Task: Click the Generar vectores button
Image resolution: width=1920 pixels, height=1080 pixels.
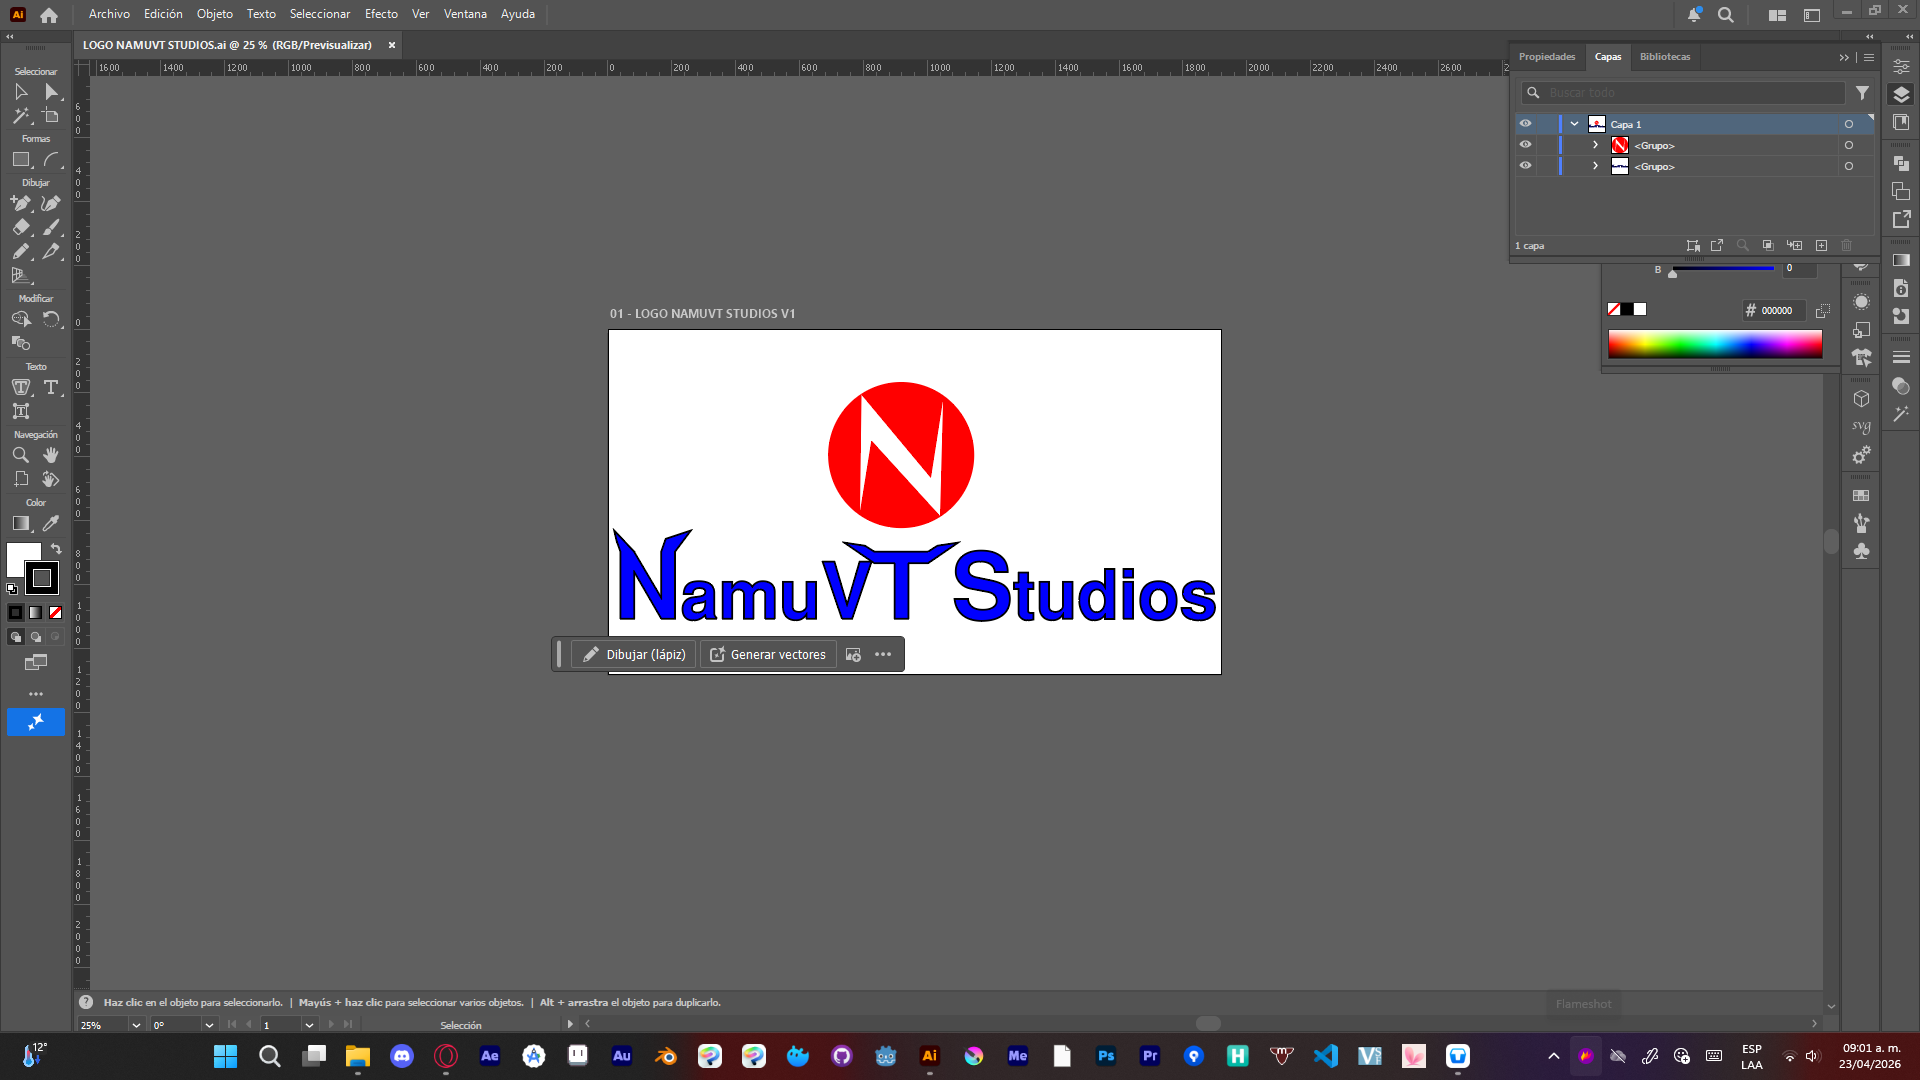Action: pyautogui.click(x=768, y=655)
